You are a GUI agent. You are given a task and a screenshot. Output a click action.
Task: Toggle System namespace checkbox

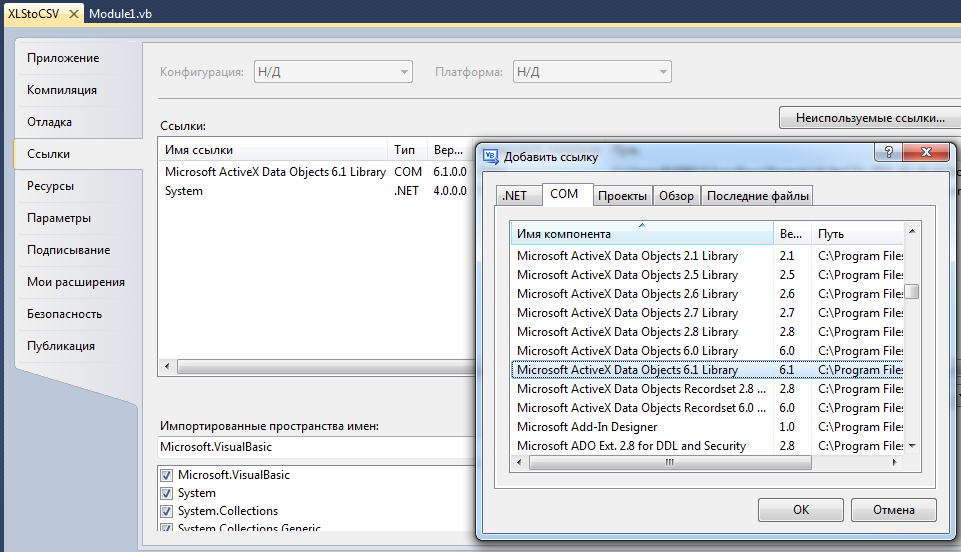166,493
